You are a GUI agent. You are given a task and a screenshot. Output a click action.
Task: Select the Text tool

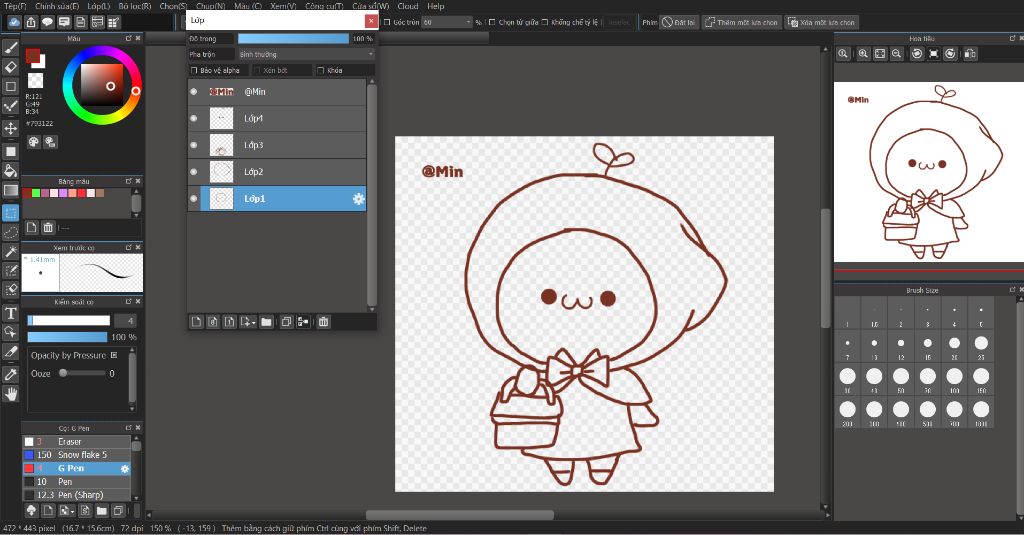click(x=10, y=314)
